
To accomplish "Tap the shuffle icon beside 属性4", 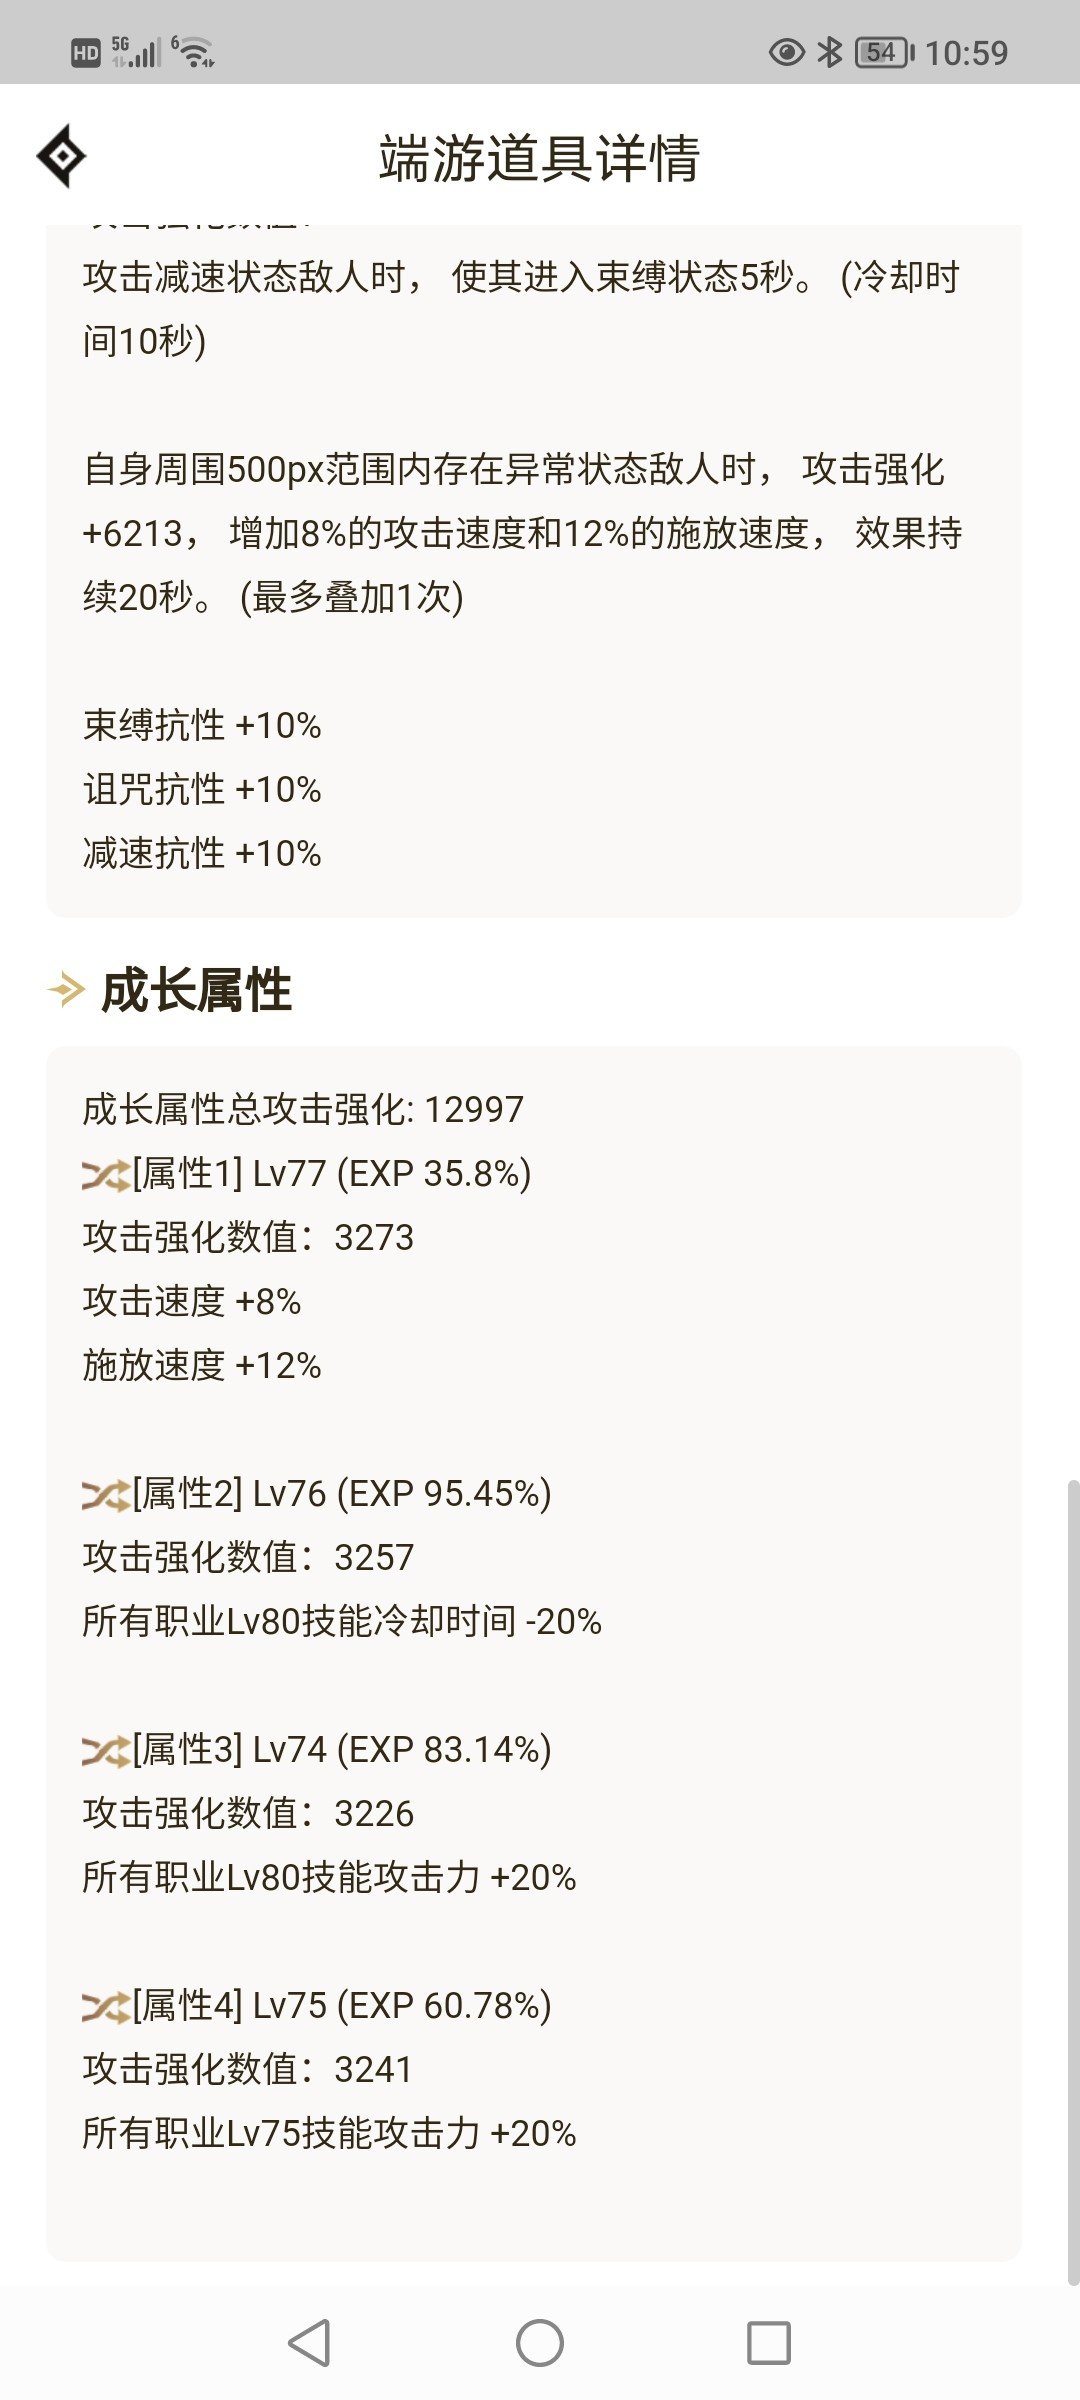I will 105,2007.
